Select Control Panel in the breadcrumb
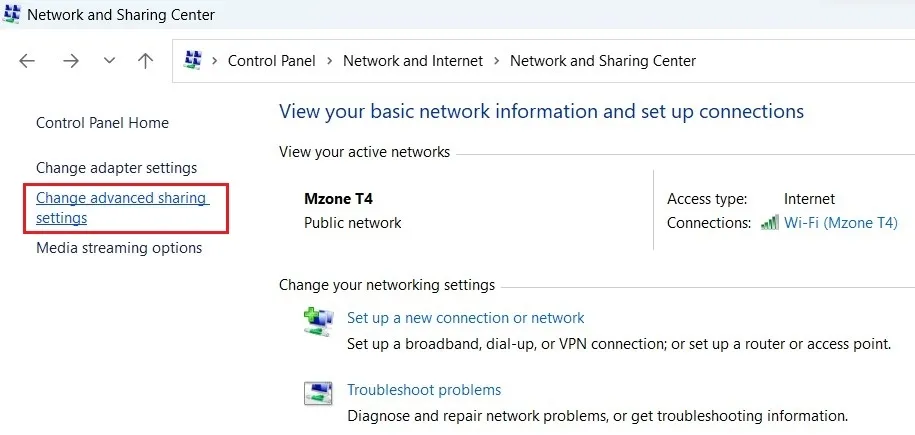The width and height of the screenshot is (915, 435). tap(271, 61)
